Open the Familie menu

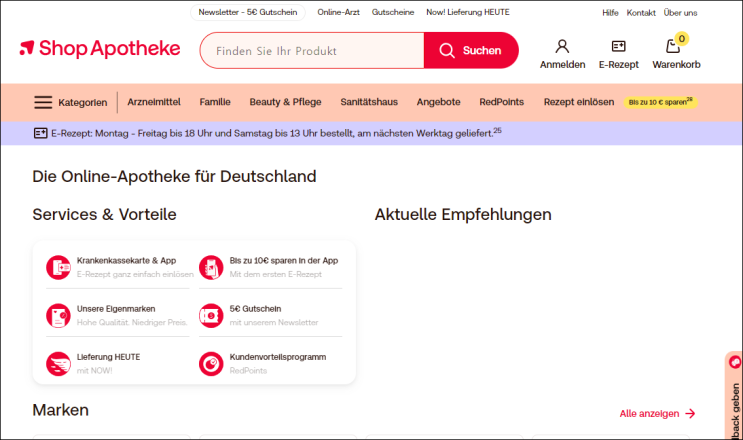(215, 102)
